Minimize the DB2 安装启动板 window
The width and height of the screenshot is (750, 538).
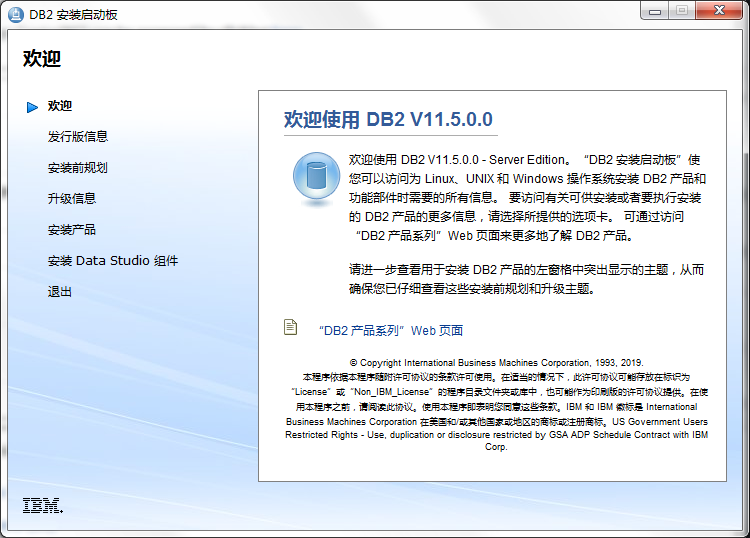pos(655,11)
